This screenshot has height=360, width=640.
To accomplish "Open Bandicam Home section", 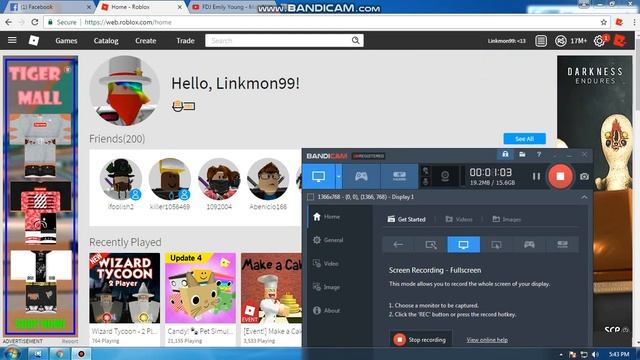I will (x=327, y=217).
